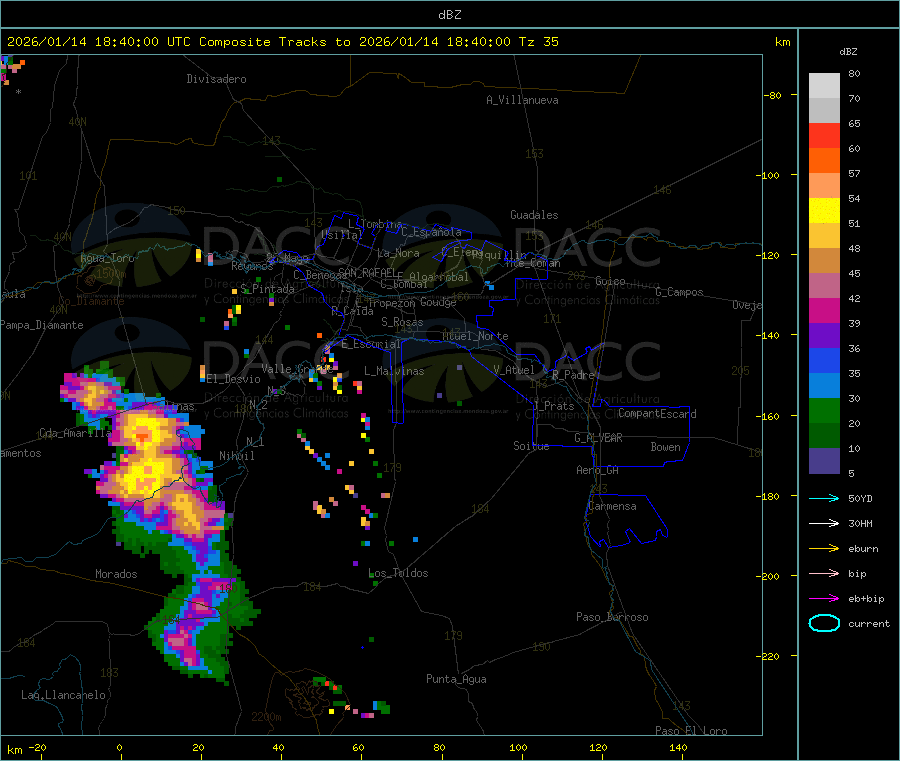Click the Paso_El_Loro map label
900x761 pixels.
[691, 731]
